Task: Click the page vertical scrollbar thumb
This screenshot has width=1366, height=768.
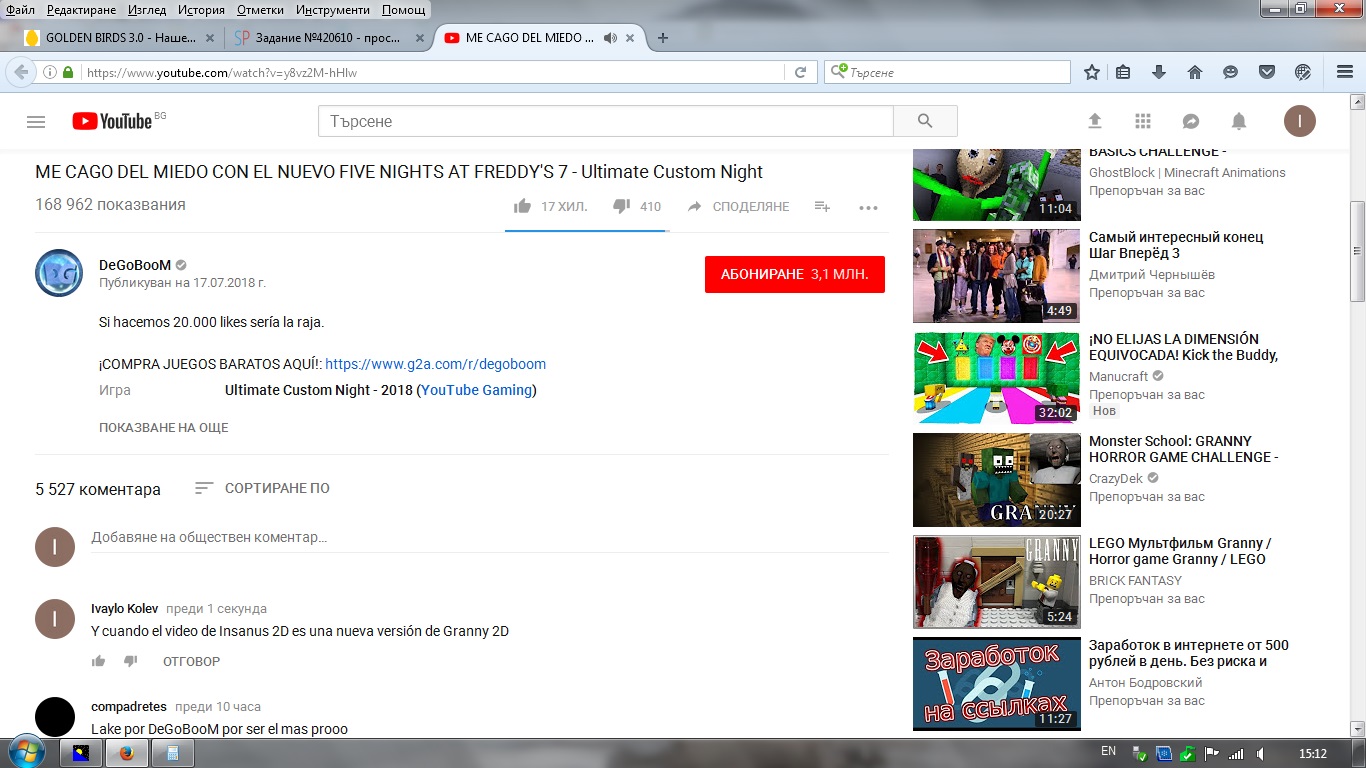Action: click(x=1357, y=251)
